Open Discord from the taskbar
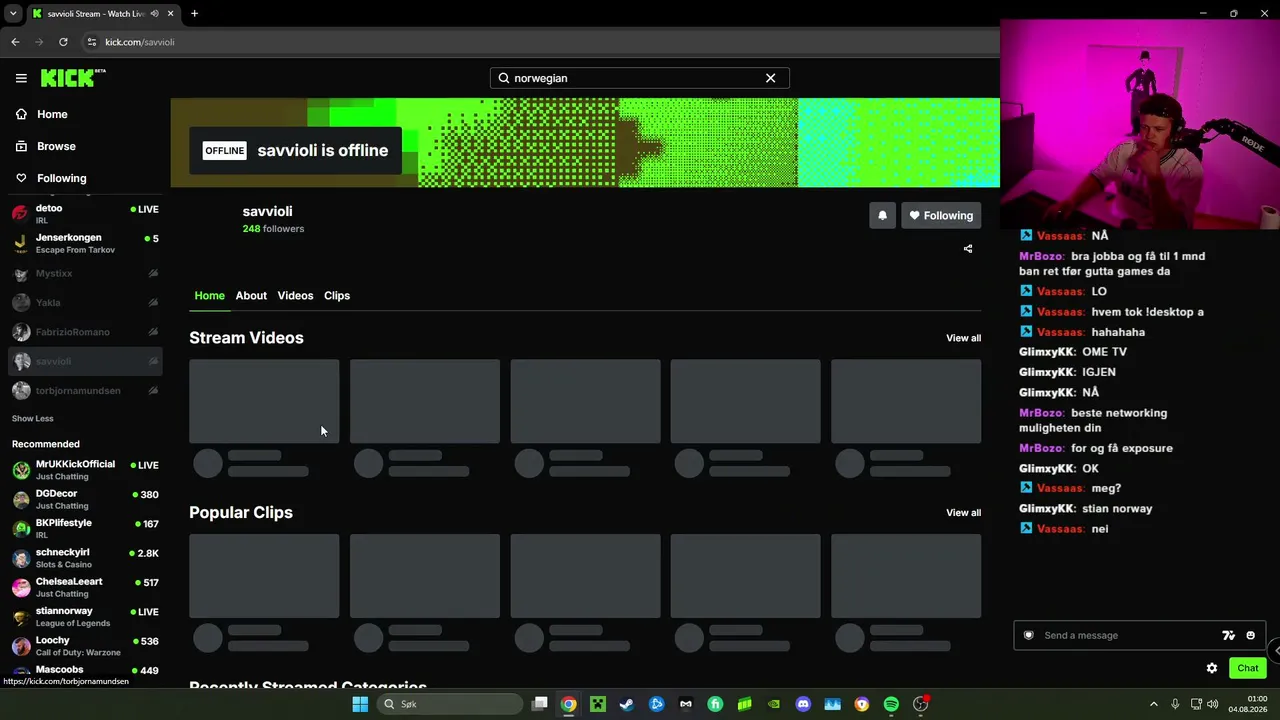 coord(803,704)
